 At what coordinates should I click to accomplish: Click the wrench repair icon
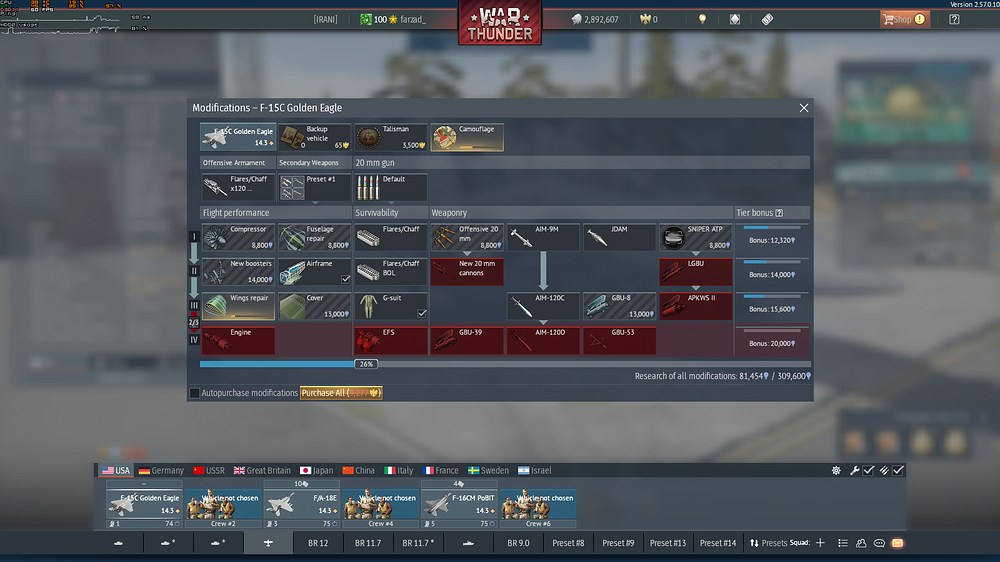(855, 470)
